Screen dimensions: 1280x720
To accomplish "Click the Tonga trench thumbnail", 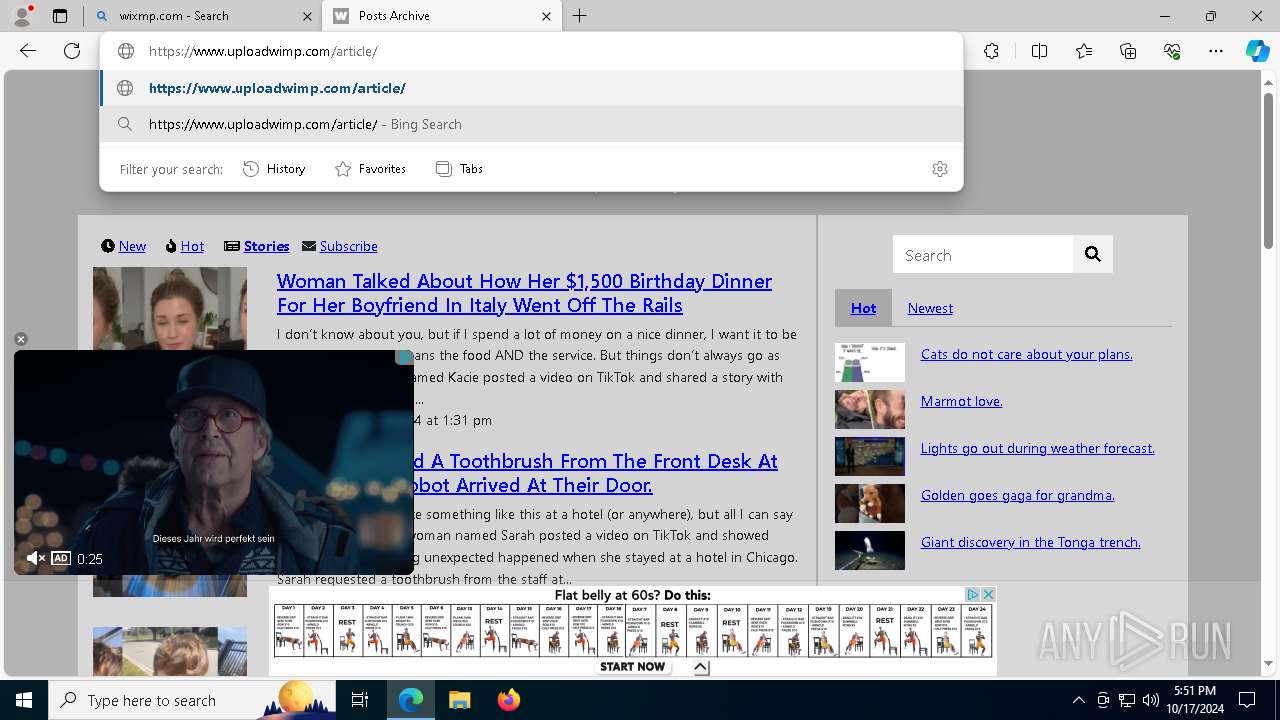I will (x=870, y=550).
